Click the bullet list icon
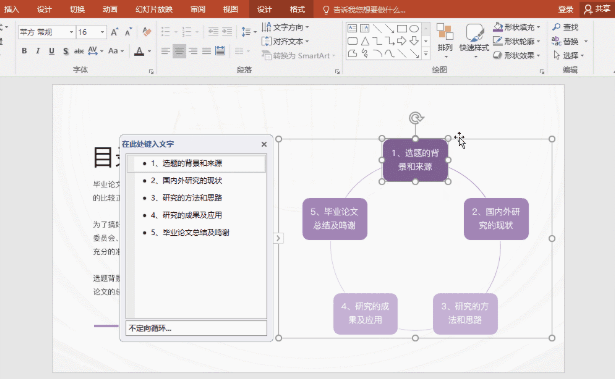The width and height of the screenshot is (615, 379). [166, 32]
